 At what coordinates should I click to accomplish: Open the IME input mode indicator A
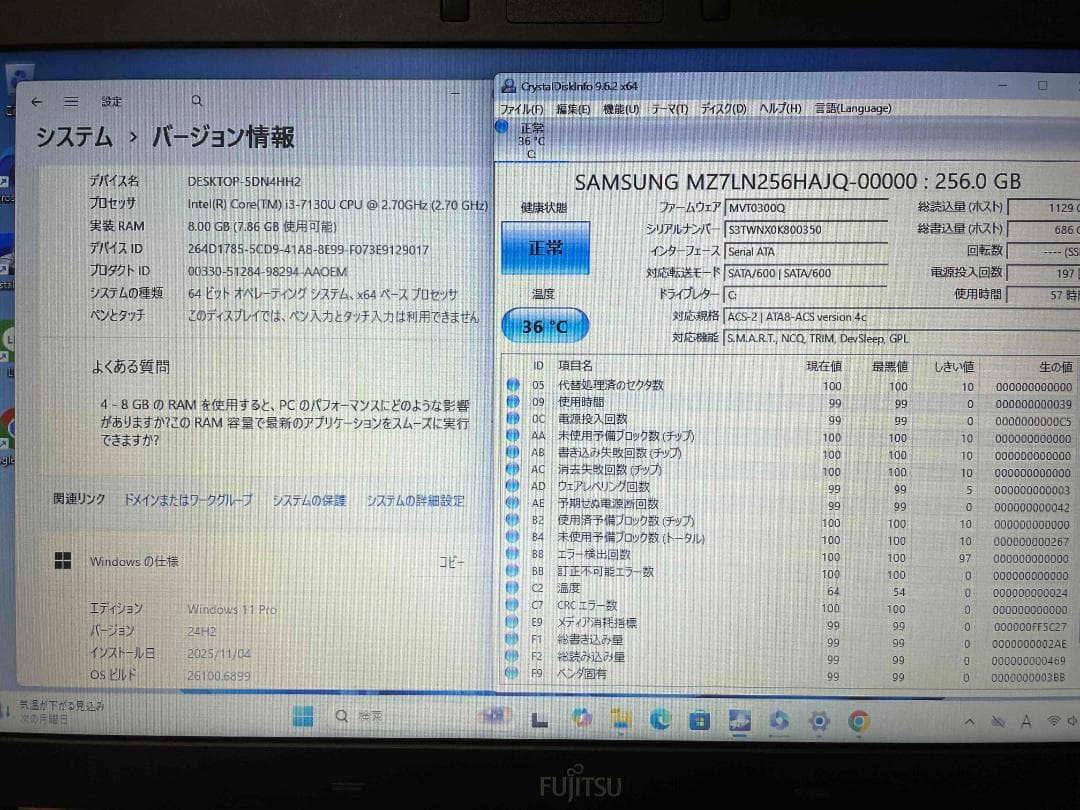(1026, 721)
